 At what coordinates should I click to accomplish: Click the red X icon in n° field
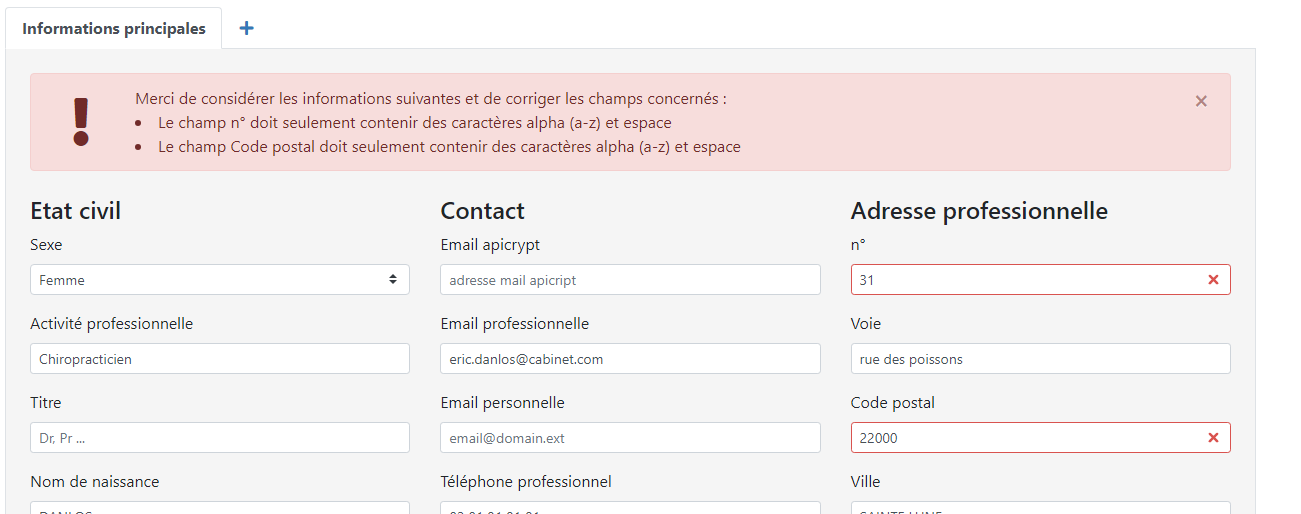pos(1213,280)
